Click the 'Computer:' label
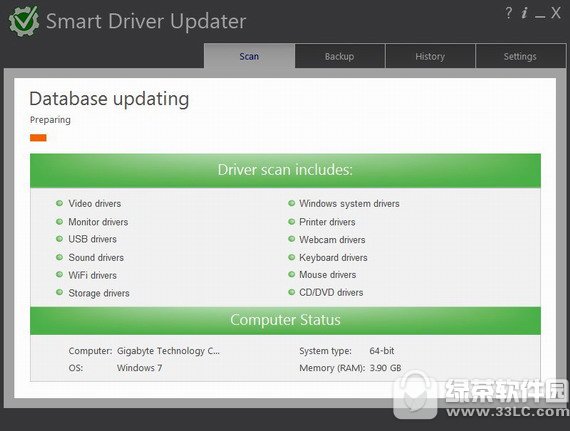The image size is (570, 431). pyautogui.click(x=90, y=351)
